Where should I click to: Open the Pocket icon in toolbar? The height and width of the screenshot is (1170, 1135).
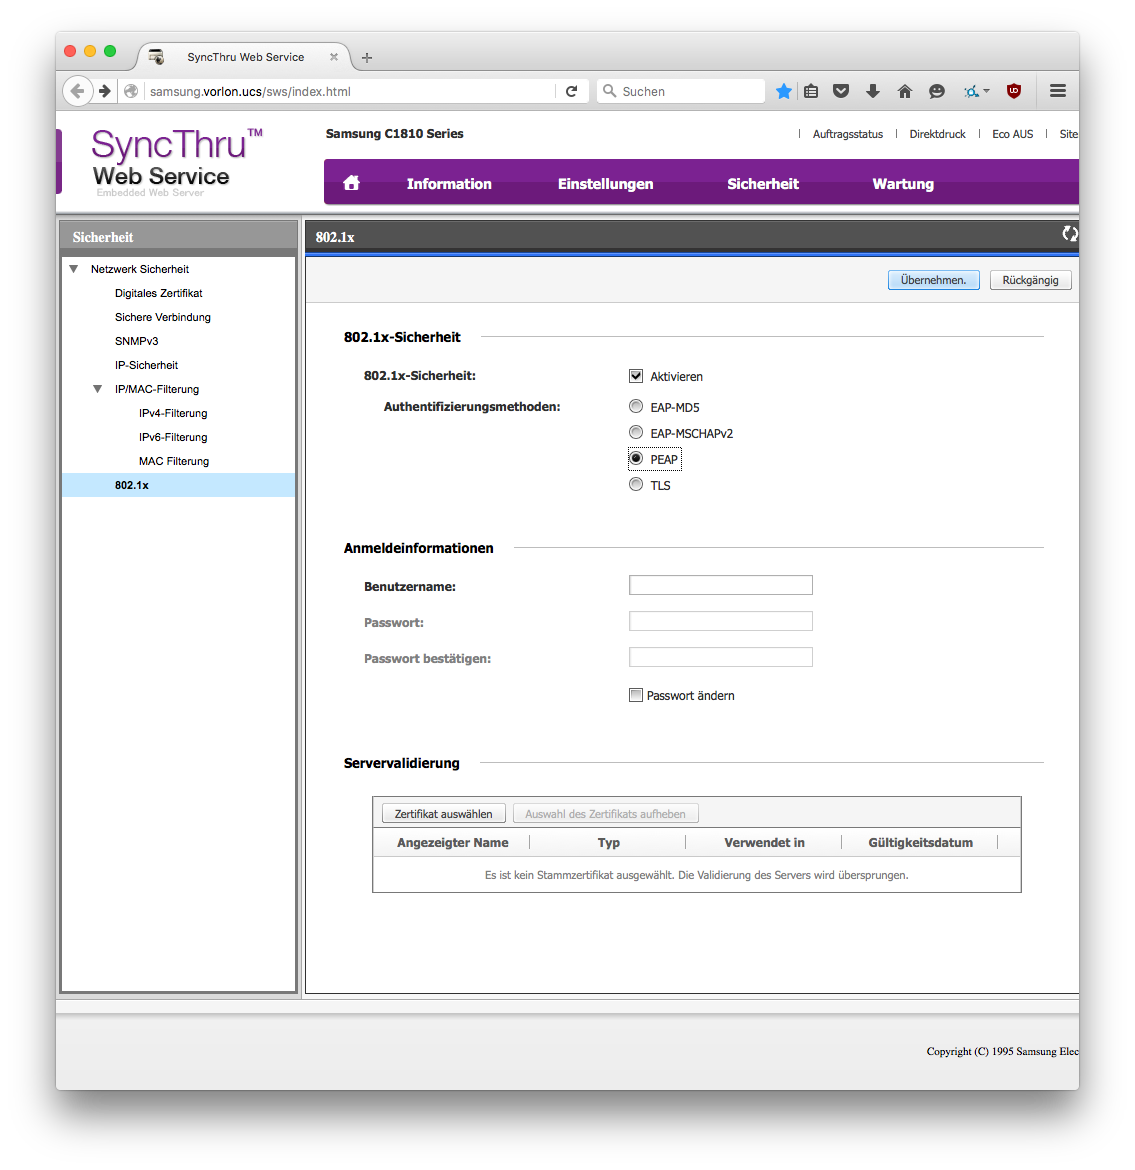tap(841, 91)
